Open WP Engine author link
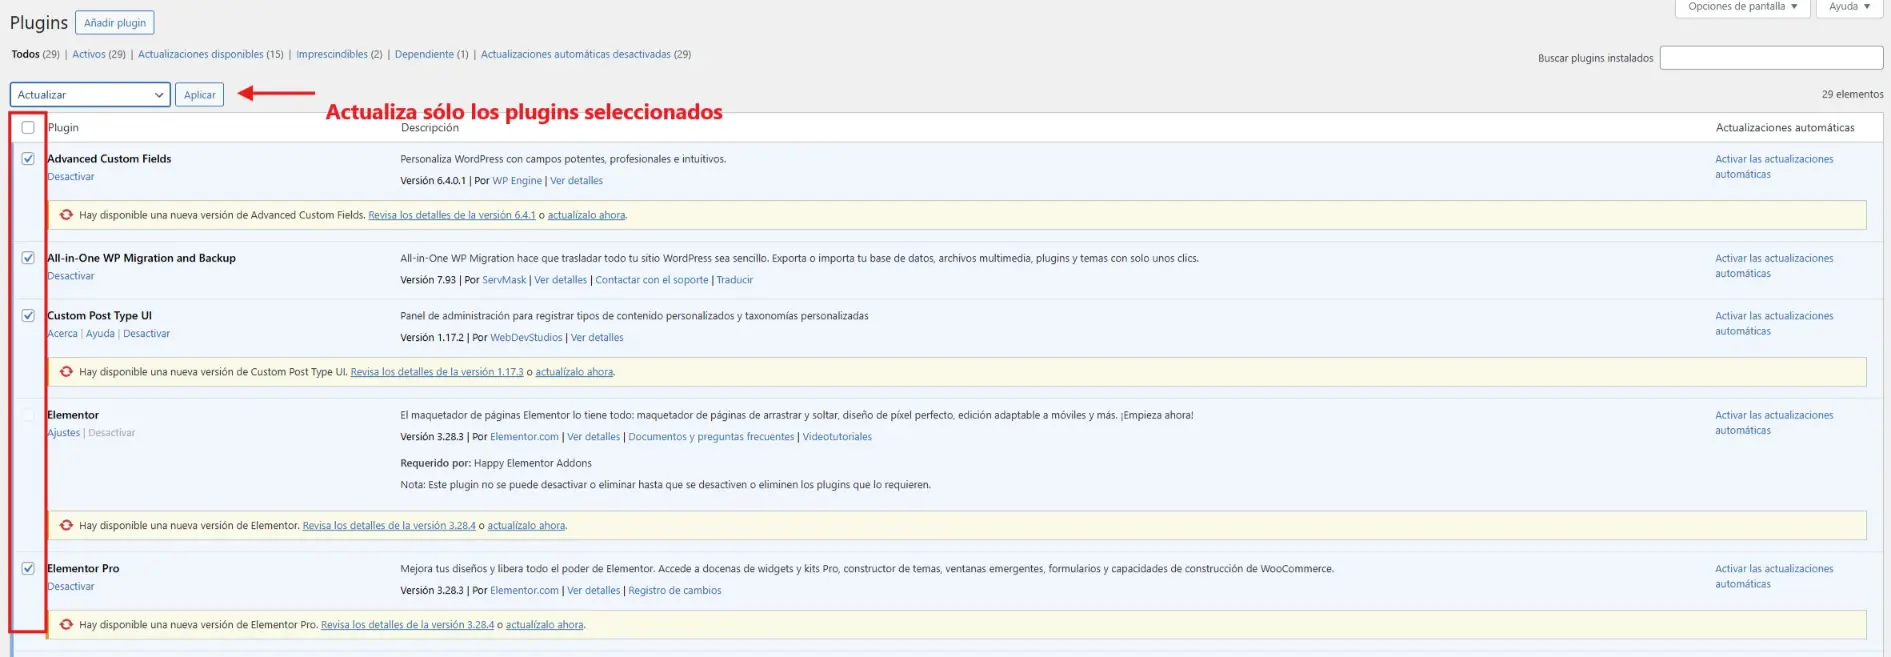The image size is (1891, 657). tap(517, 181)
